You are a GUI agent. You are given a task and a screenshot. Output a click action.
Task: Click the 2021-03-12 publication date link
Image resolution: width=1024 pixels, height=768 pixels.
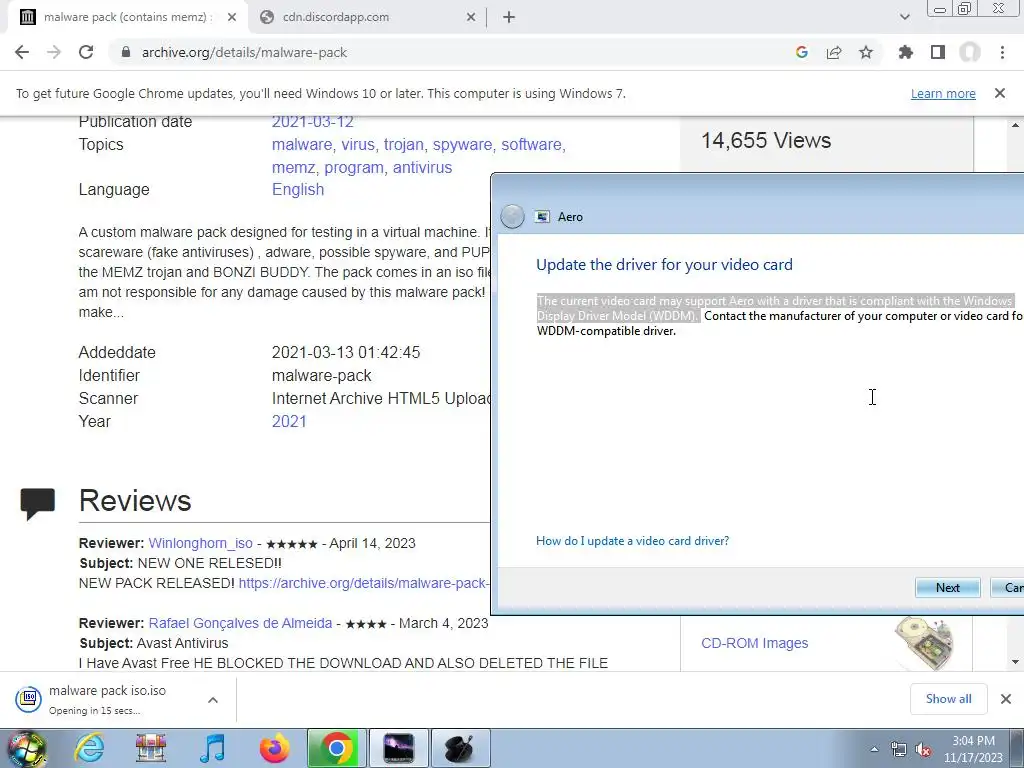[x=312, y=122]
